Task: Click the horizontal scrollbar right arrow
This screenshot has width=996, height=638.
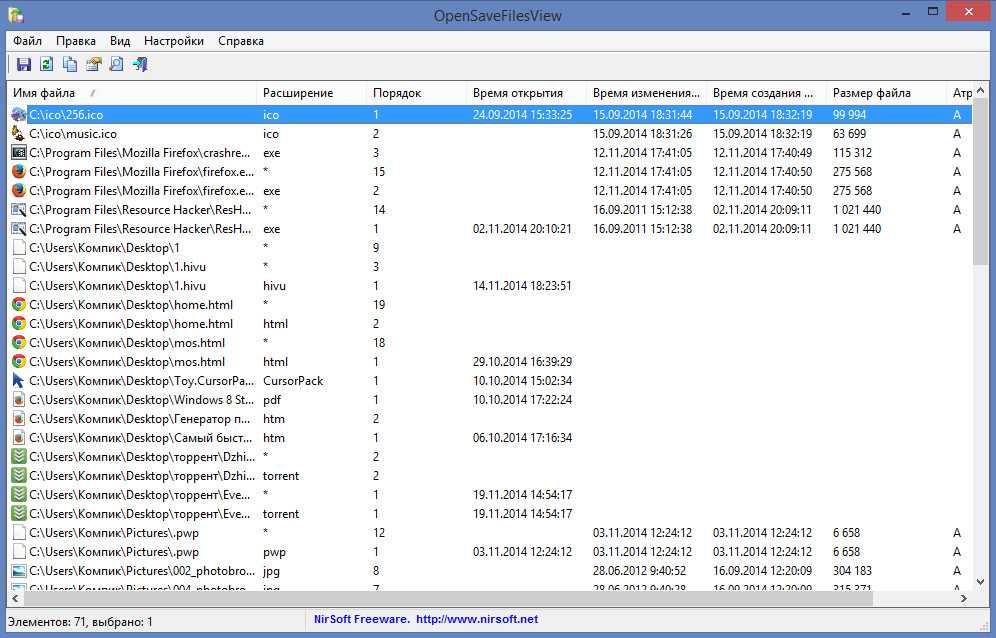Action: 963,598
